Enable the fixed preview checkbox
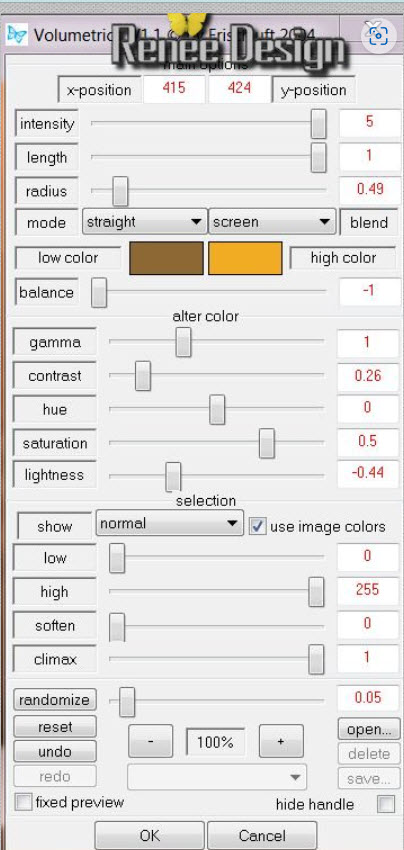 coord(23,802)
